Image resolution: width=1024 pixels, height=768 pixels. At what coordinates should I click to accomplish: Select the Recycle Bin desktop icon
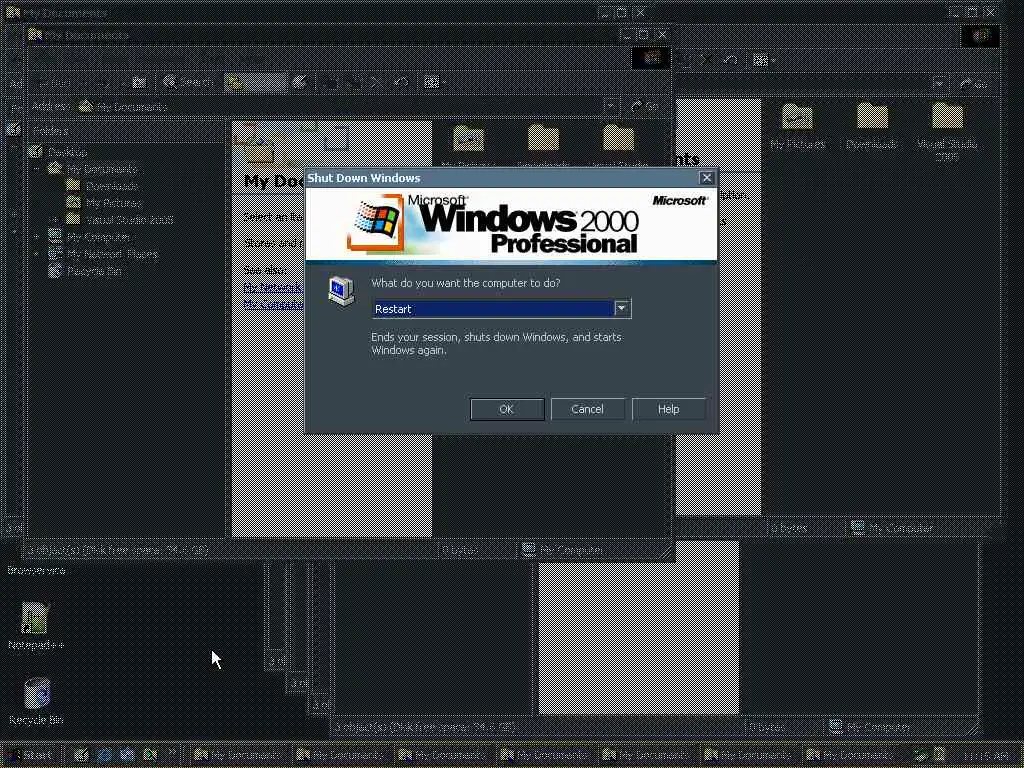(36, 701)
